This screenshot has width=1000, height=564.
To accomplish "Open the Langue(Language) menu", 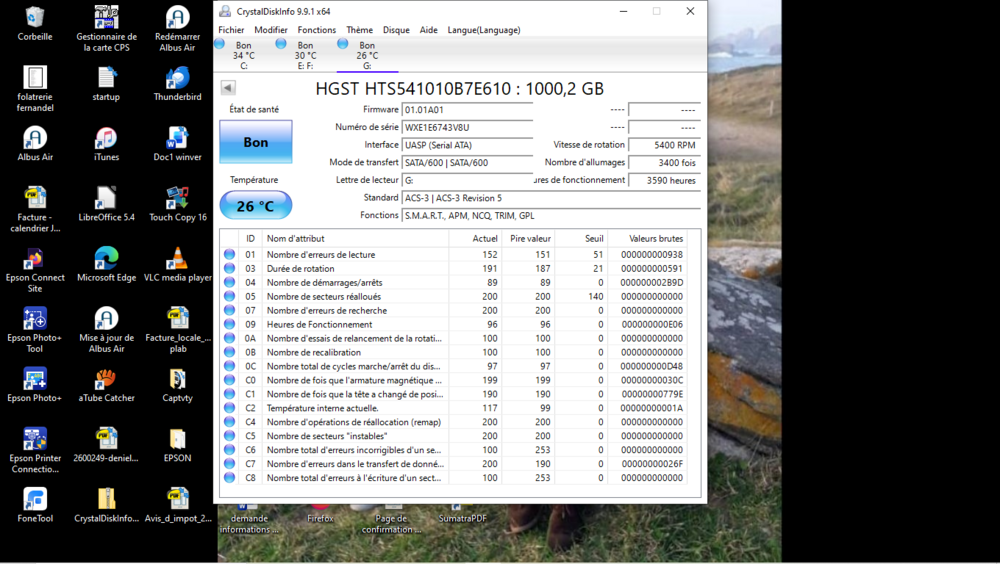I will pyautogui.click(x=483, y=30).
